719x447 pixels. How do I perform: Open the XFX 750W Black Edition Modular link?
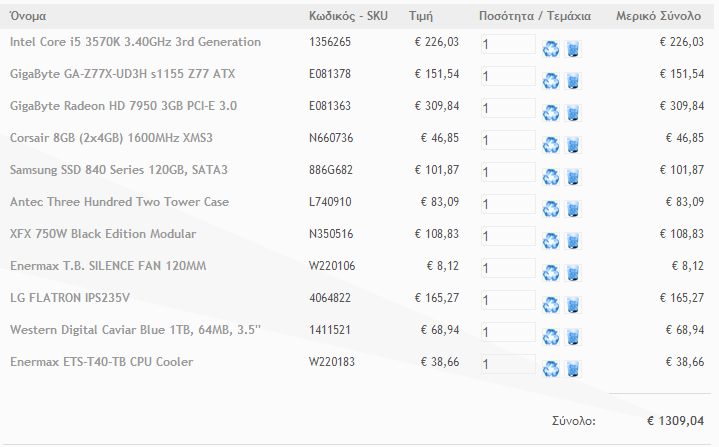point(103,234)
